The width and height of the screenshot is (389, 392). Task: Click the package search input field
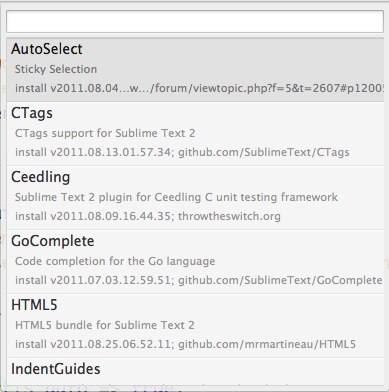(x=195, y=22)
